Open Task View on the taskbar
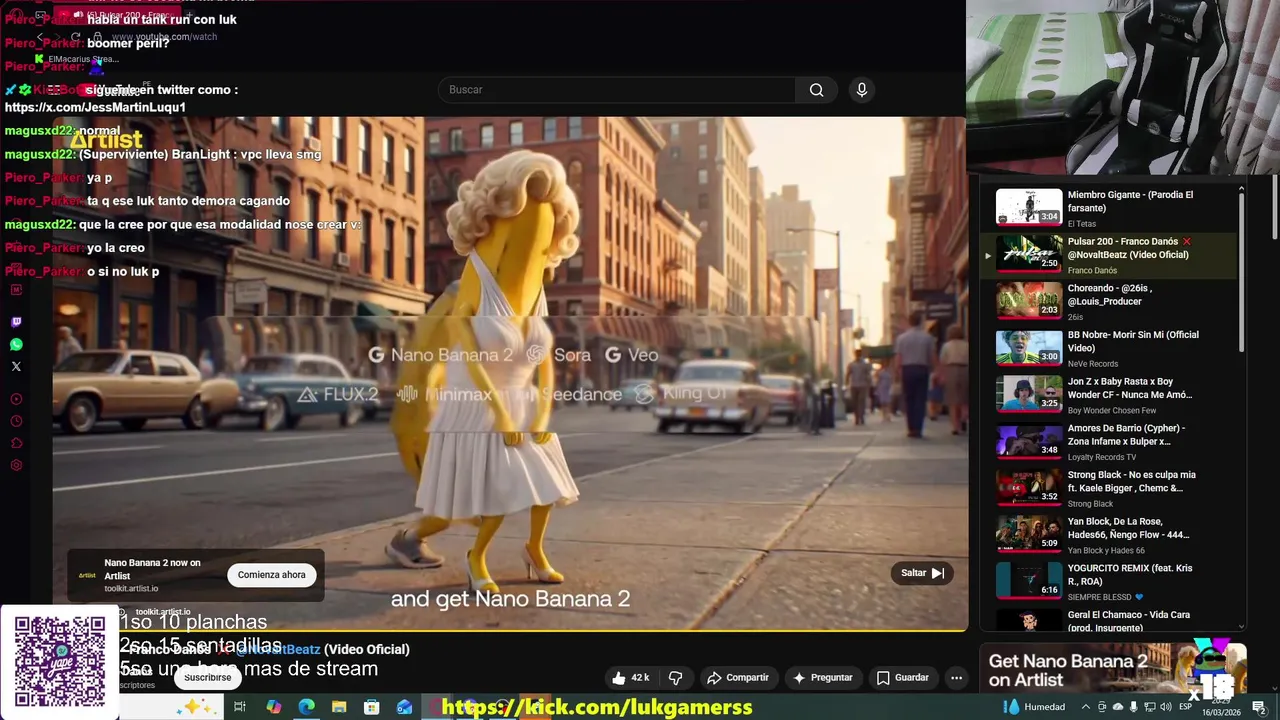The height and width of the screenshot is (720, 1280). pyautogui.click(x=240, y=707)
